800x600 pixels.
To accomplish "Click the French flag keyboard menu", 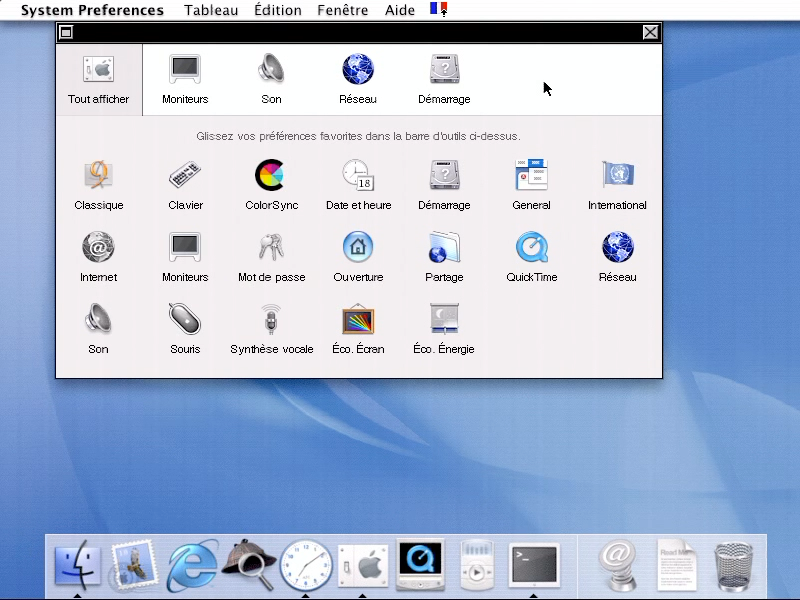I will coord(439,9).
